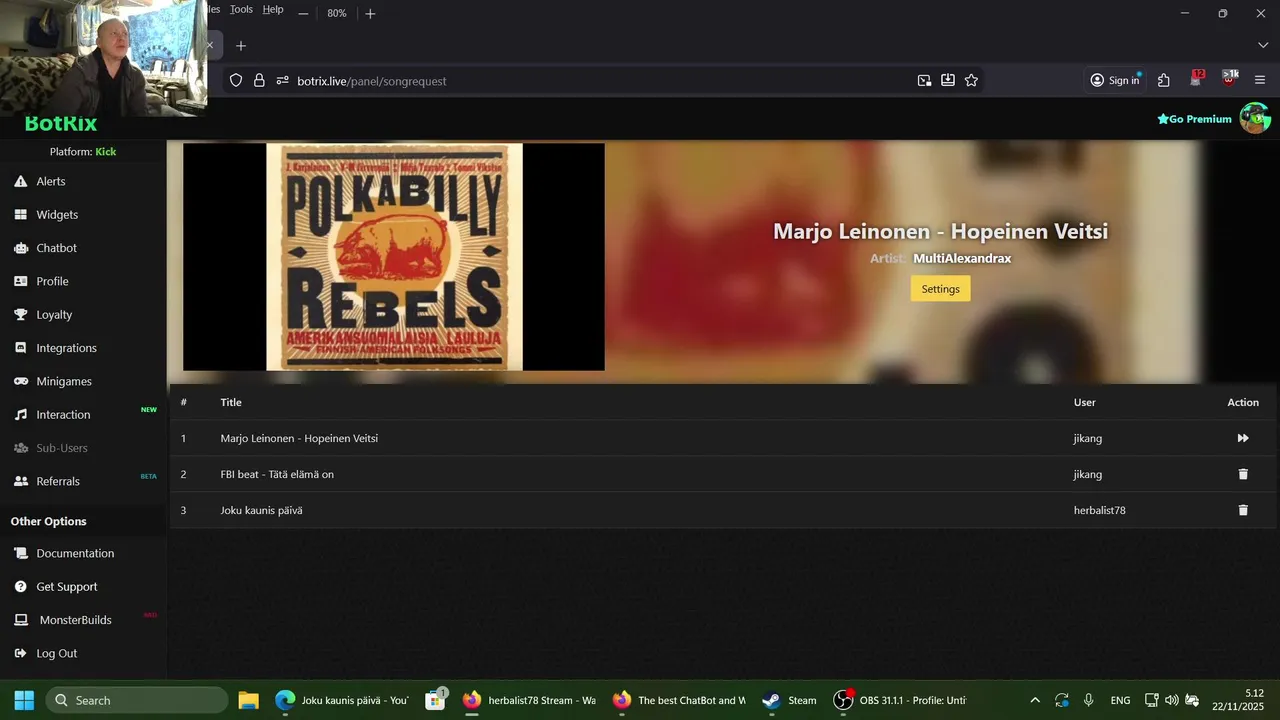Screen dimensions: 1280x720
Task: Click the install app icon in address bar
Action: click(948, 80)
